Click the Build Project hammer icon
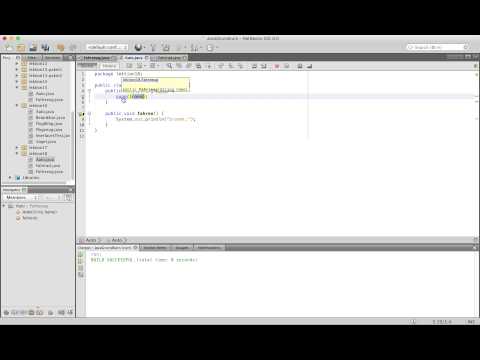Image resolution: width=480 pixels, height=360 pixels. (x=153, y=47)
